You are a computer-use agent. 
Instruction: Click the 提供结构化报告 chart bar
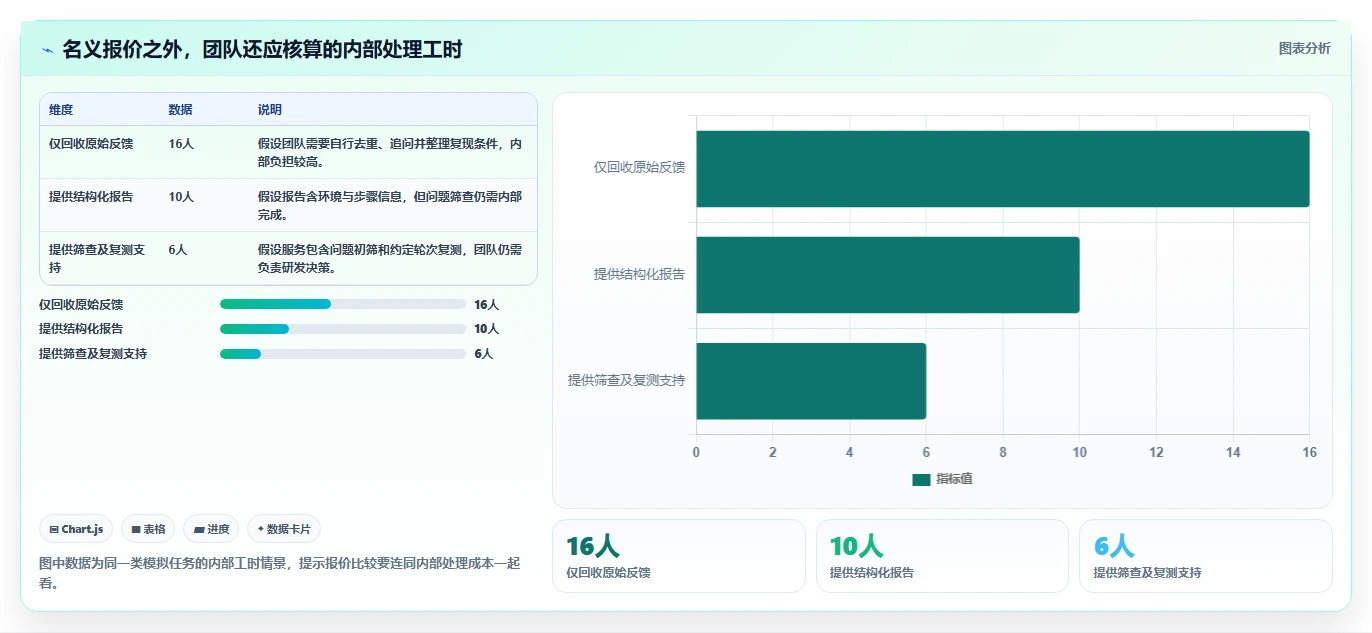click(888, 275)
